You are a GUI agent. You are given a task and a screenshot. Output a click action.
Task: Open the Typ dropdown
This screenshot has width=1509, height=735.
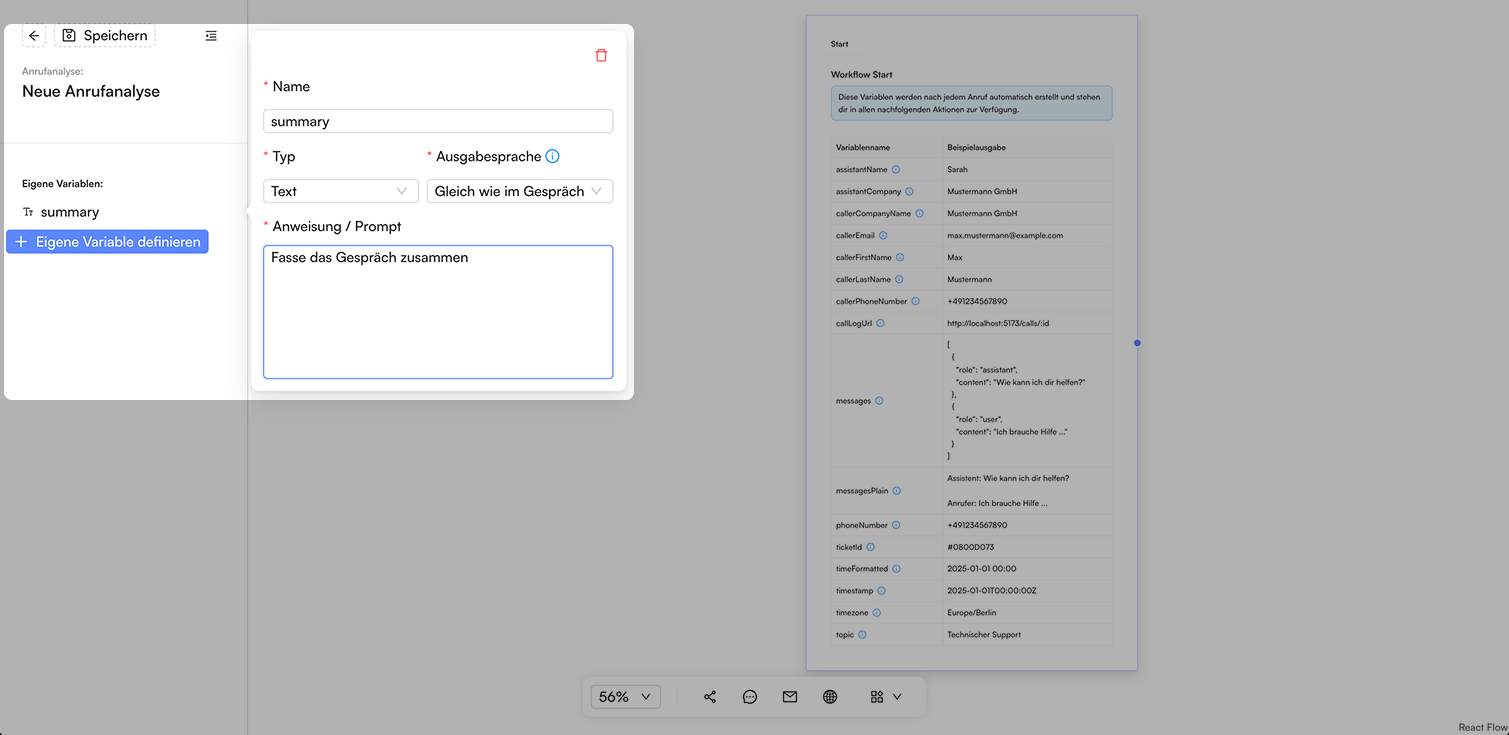pyautogui.click(x=341, y=191)
